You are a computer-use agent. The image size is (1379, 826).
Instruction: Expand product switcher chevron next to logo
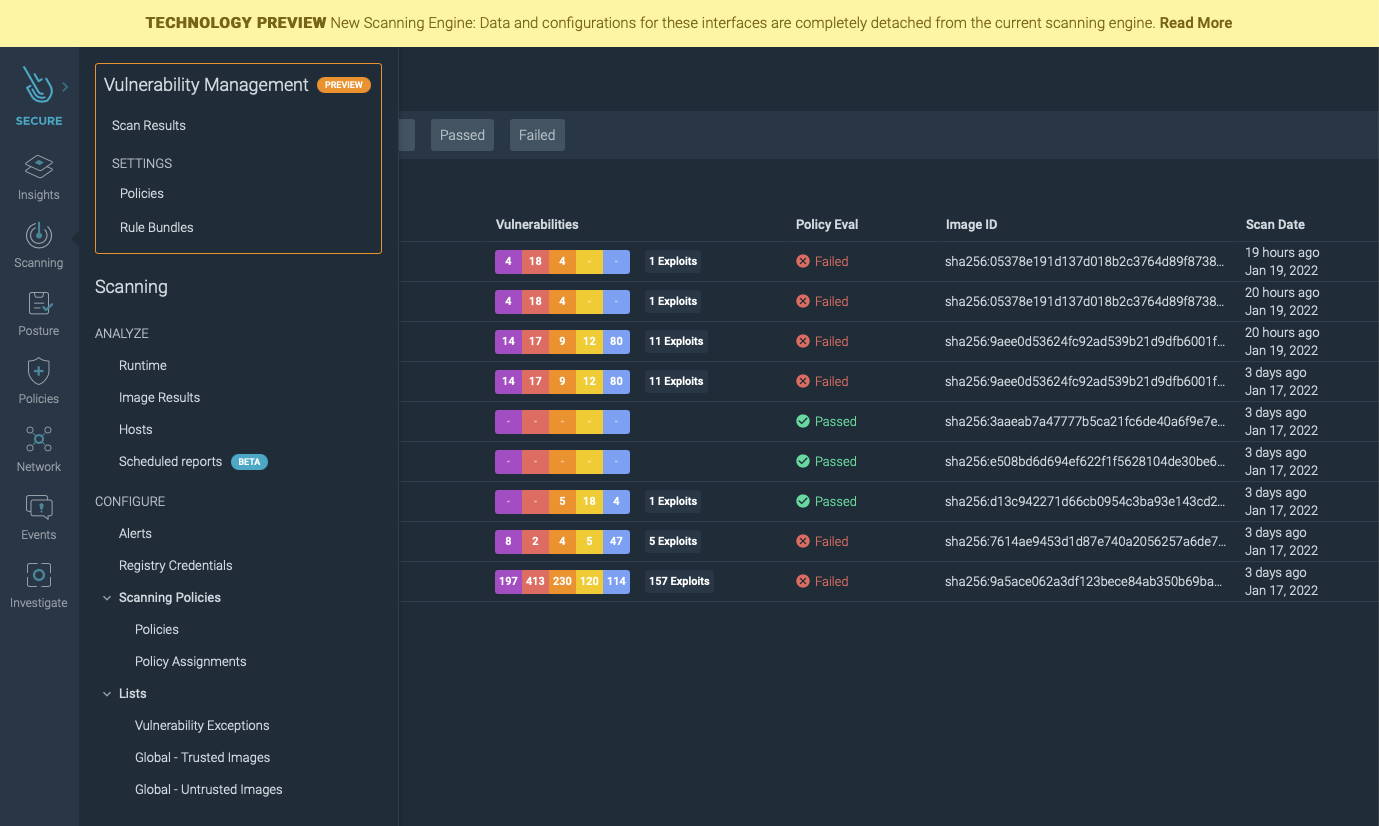[65, 87]
